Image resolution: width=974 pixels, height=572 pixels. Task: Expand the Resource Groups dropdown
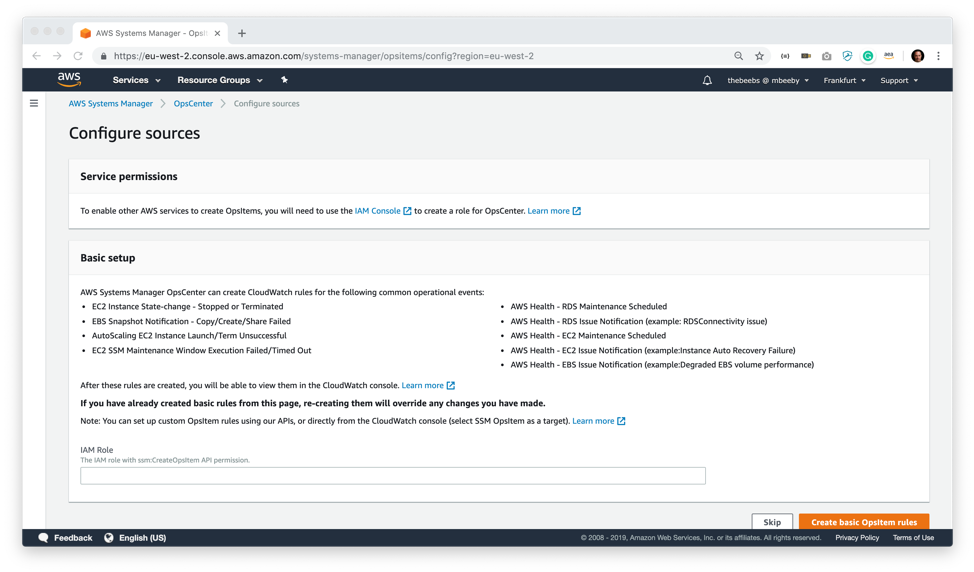[x=220, y=80]
